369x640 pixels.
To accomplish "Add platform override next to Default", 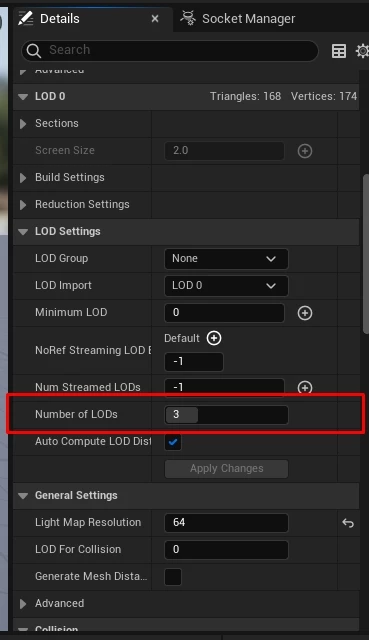I will (214, 338).
